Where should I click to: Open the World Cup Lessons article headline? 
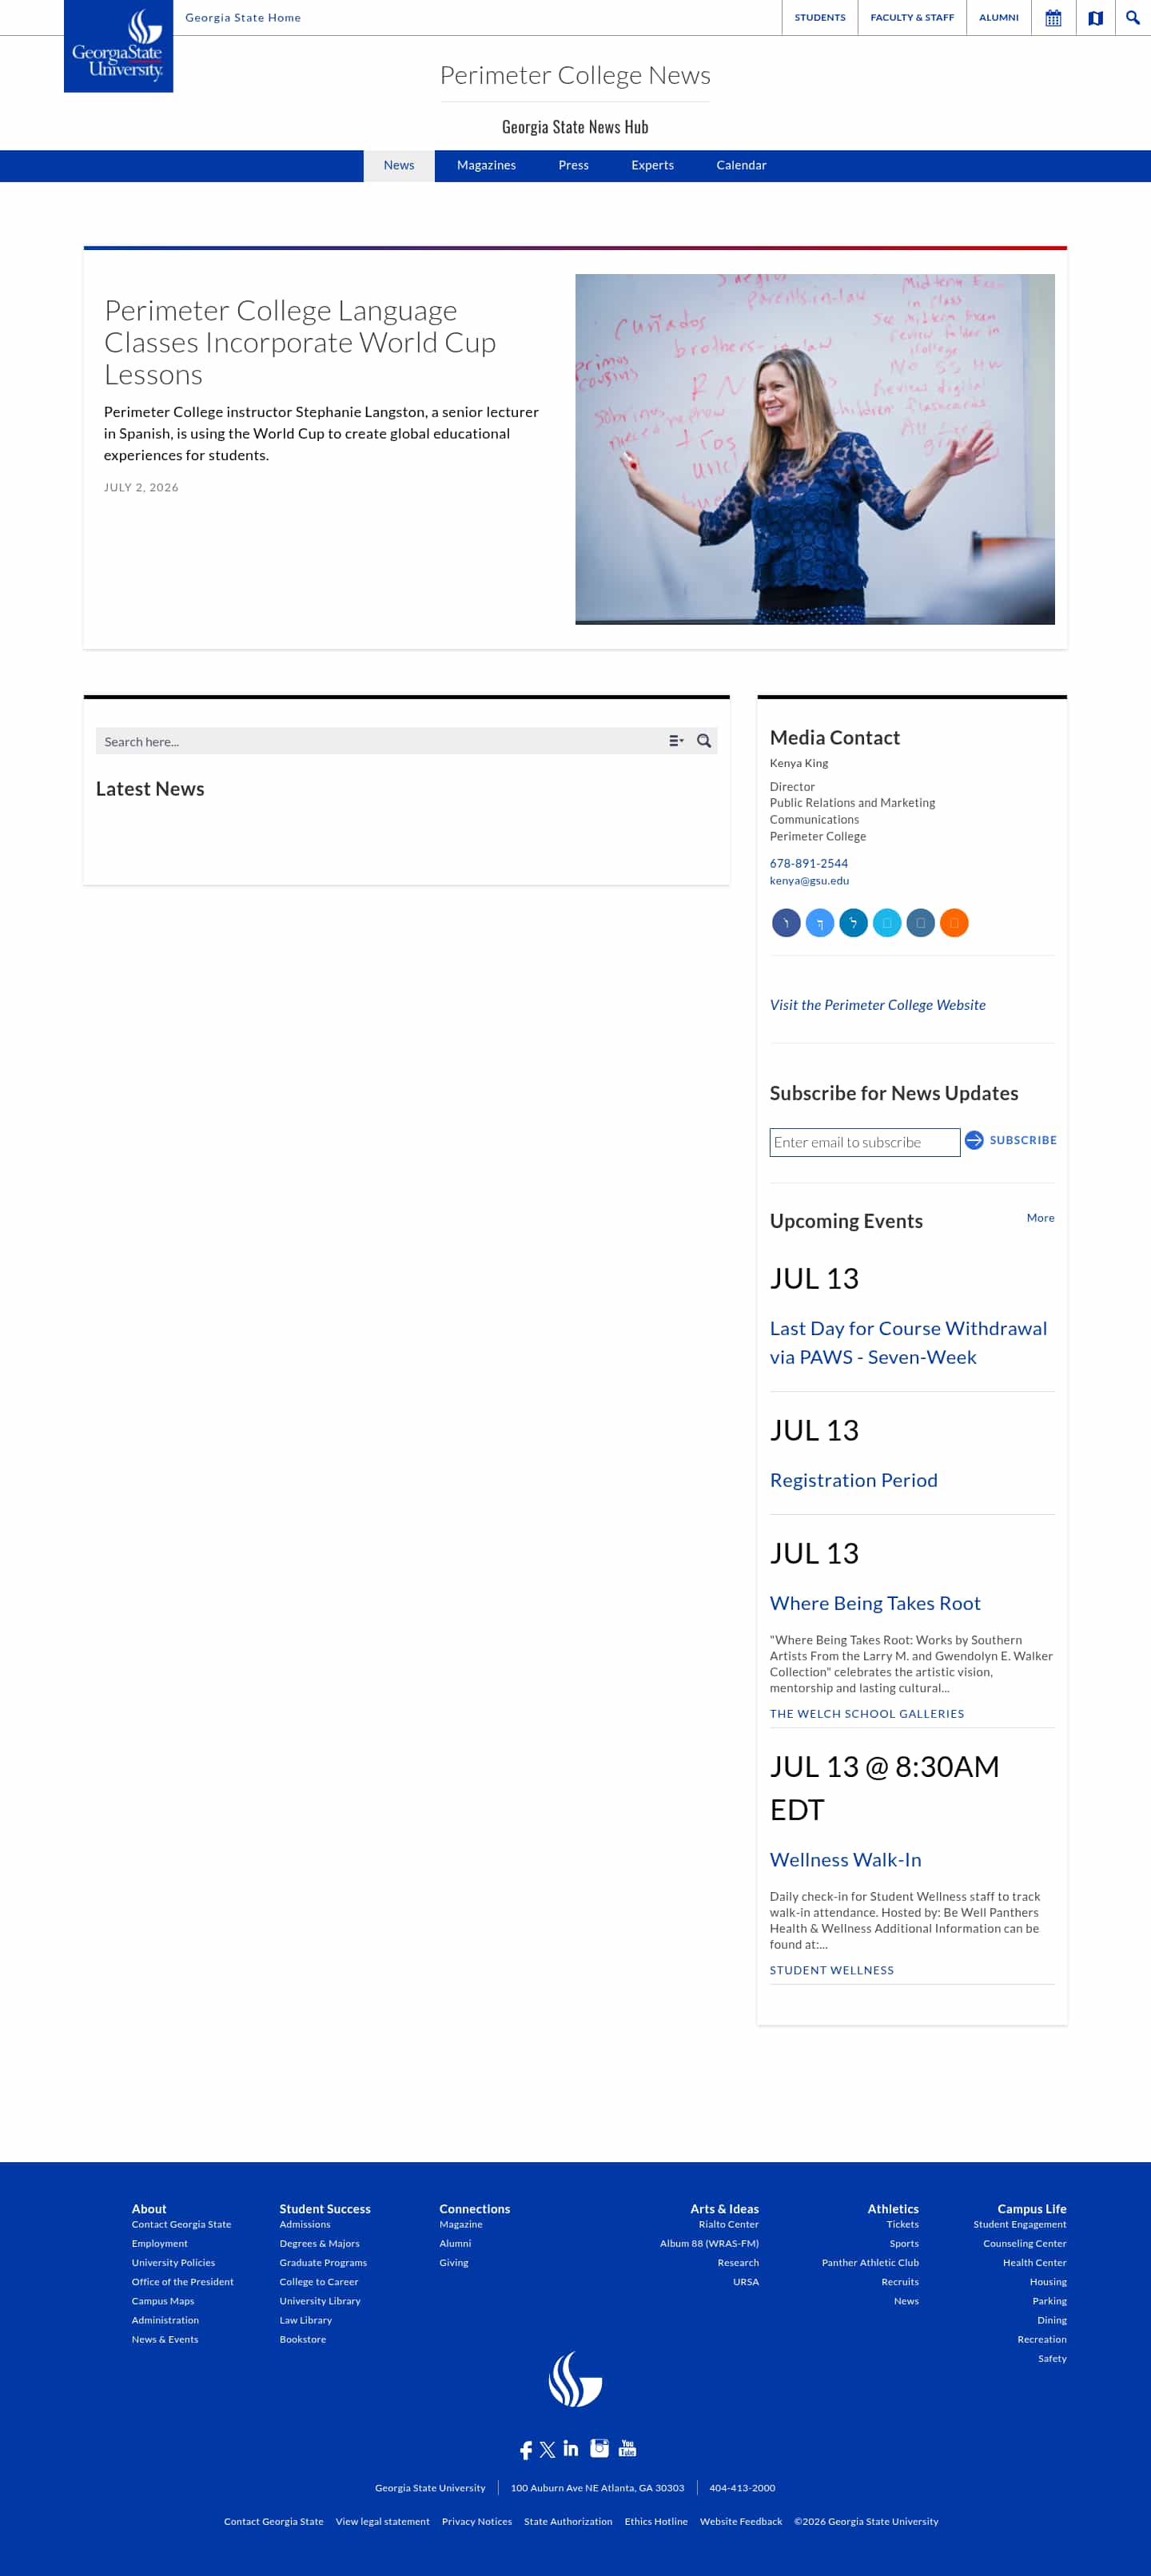300,342
